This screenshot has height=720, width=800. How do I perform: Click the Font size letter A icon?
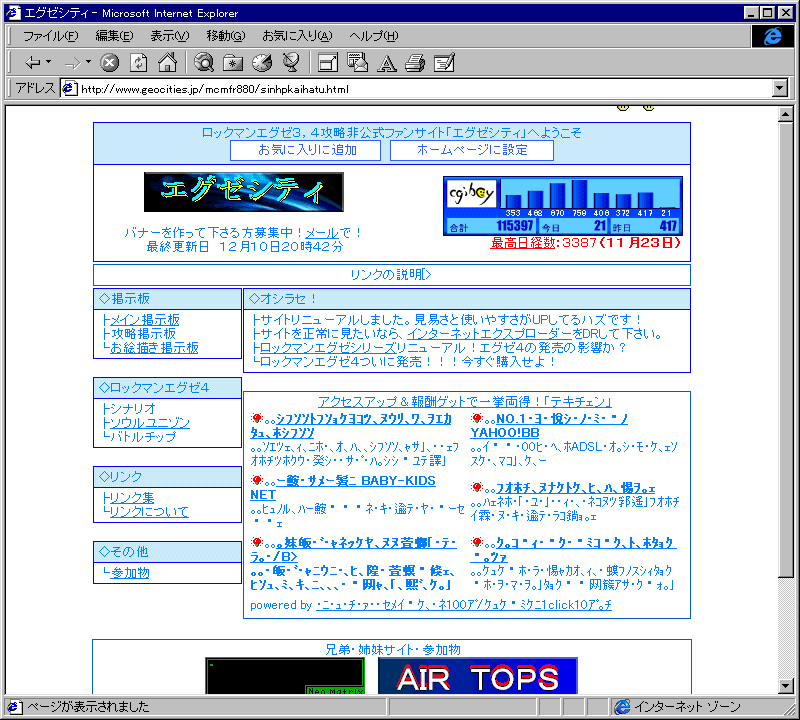pos(386,63)
